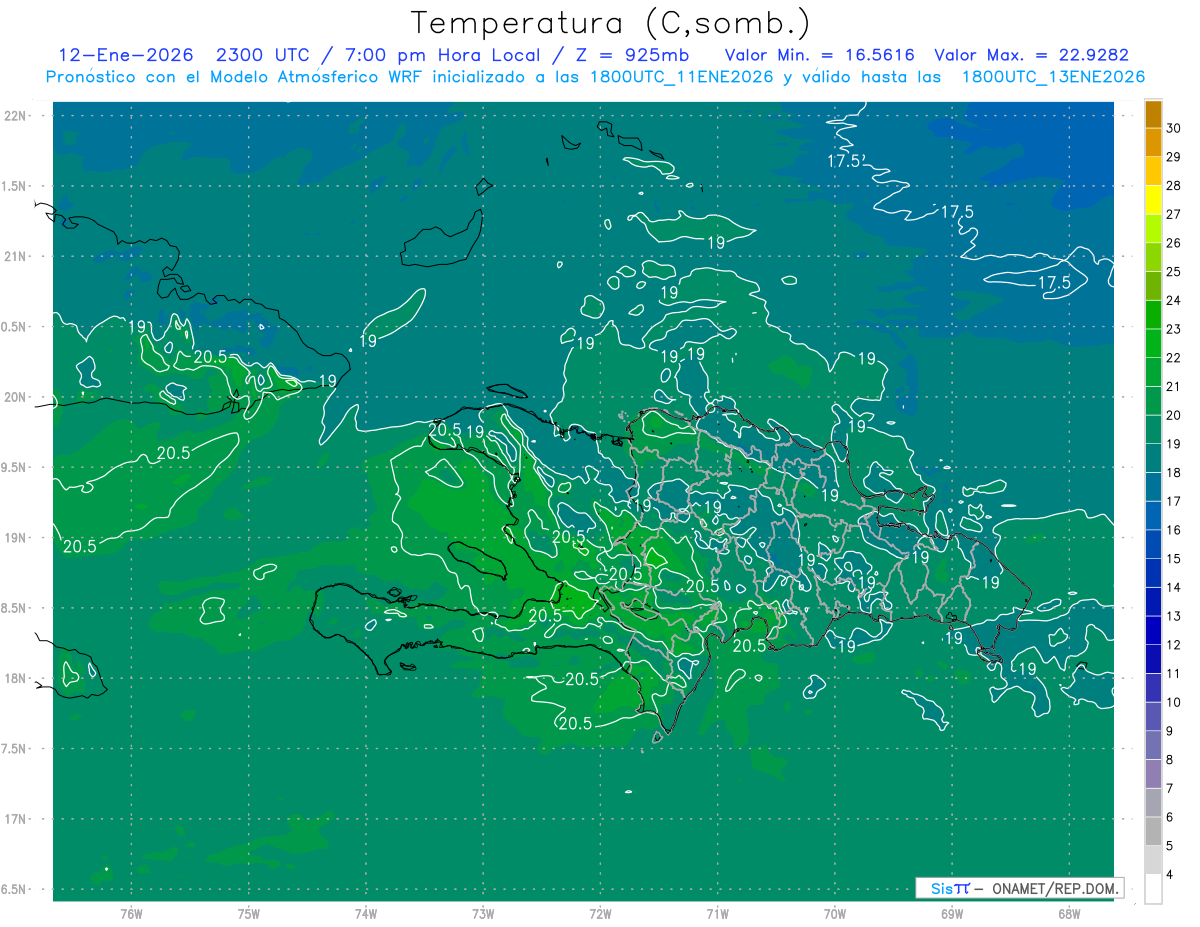Click the legend value '28' on the colorbar

[1174, 185]
